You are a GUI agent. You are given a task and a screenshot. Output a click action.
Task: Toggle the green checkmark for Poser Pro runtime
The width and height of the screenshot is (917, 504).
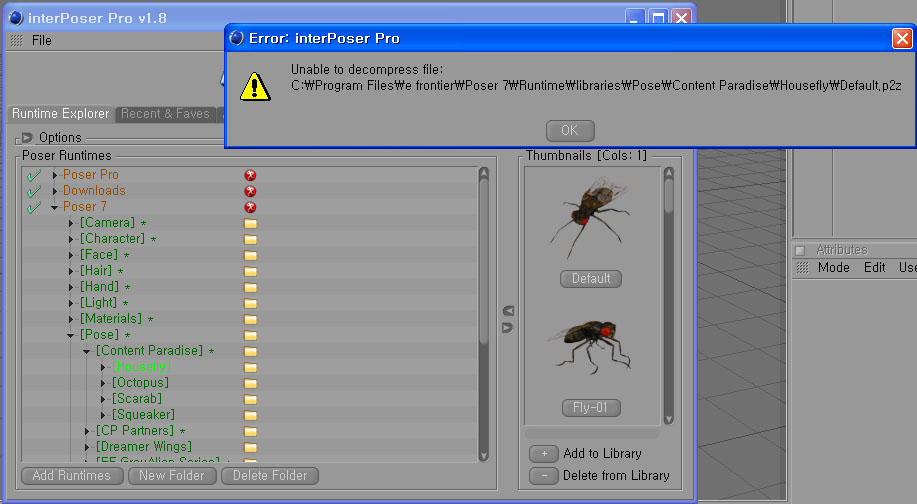coord(34,175)
